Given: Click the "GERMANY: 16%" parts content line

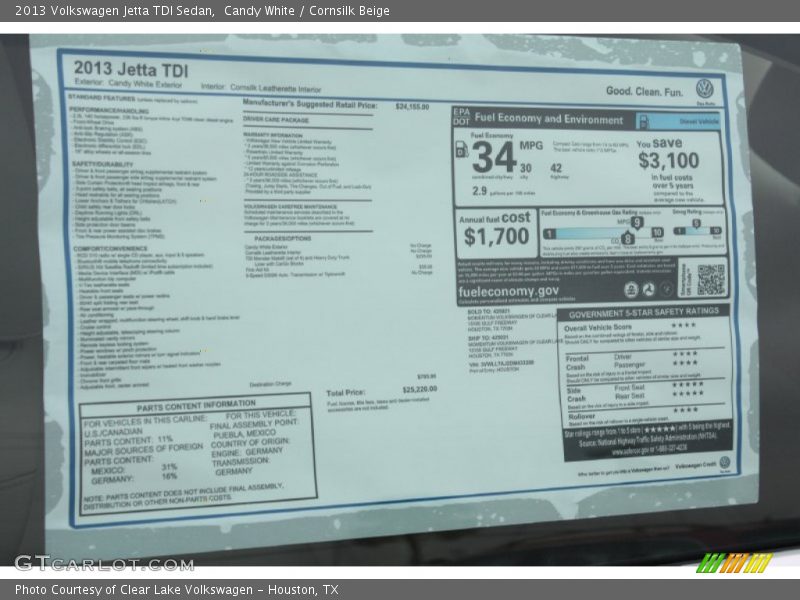Looking at the screenshot, I should pos(134,478).
